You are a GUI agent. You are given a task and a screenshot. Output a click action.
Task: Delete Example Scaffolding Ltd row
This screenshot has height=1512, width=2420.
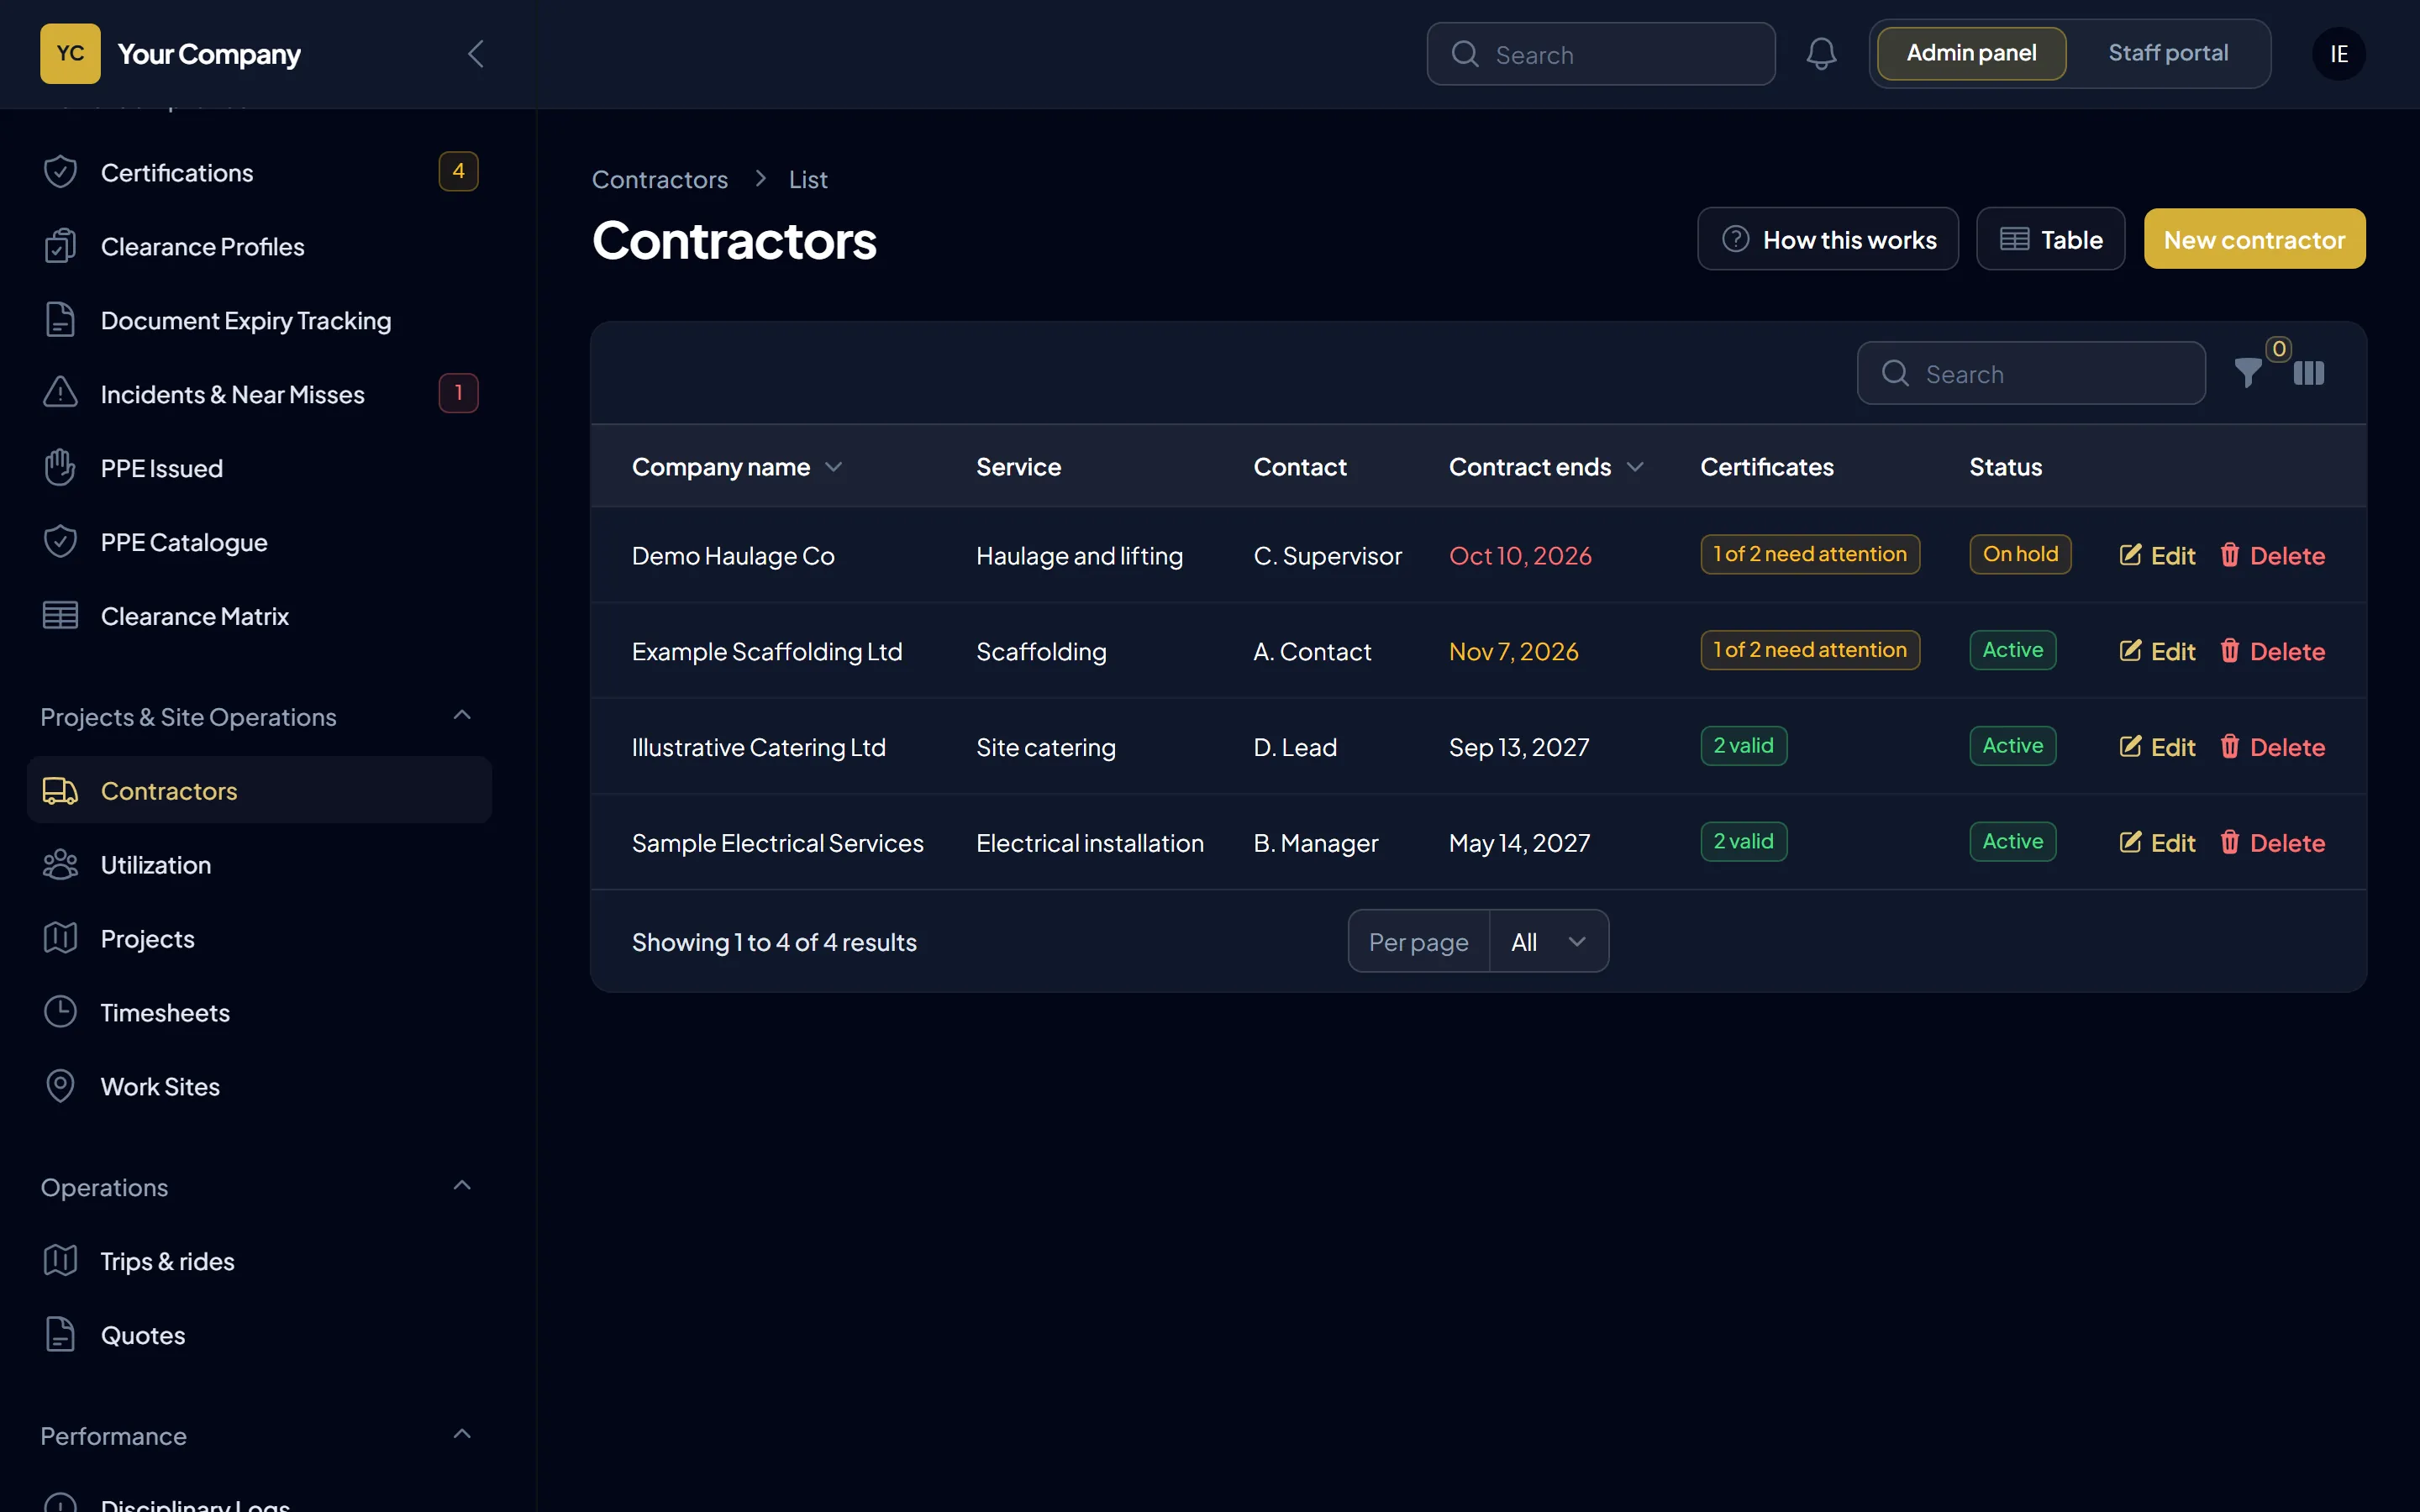pos(2272,651)
